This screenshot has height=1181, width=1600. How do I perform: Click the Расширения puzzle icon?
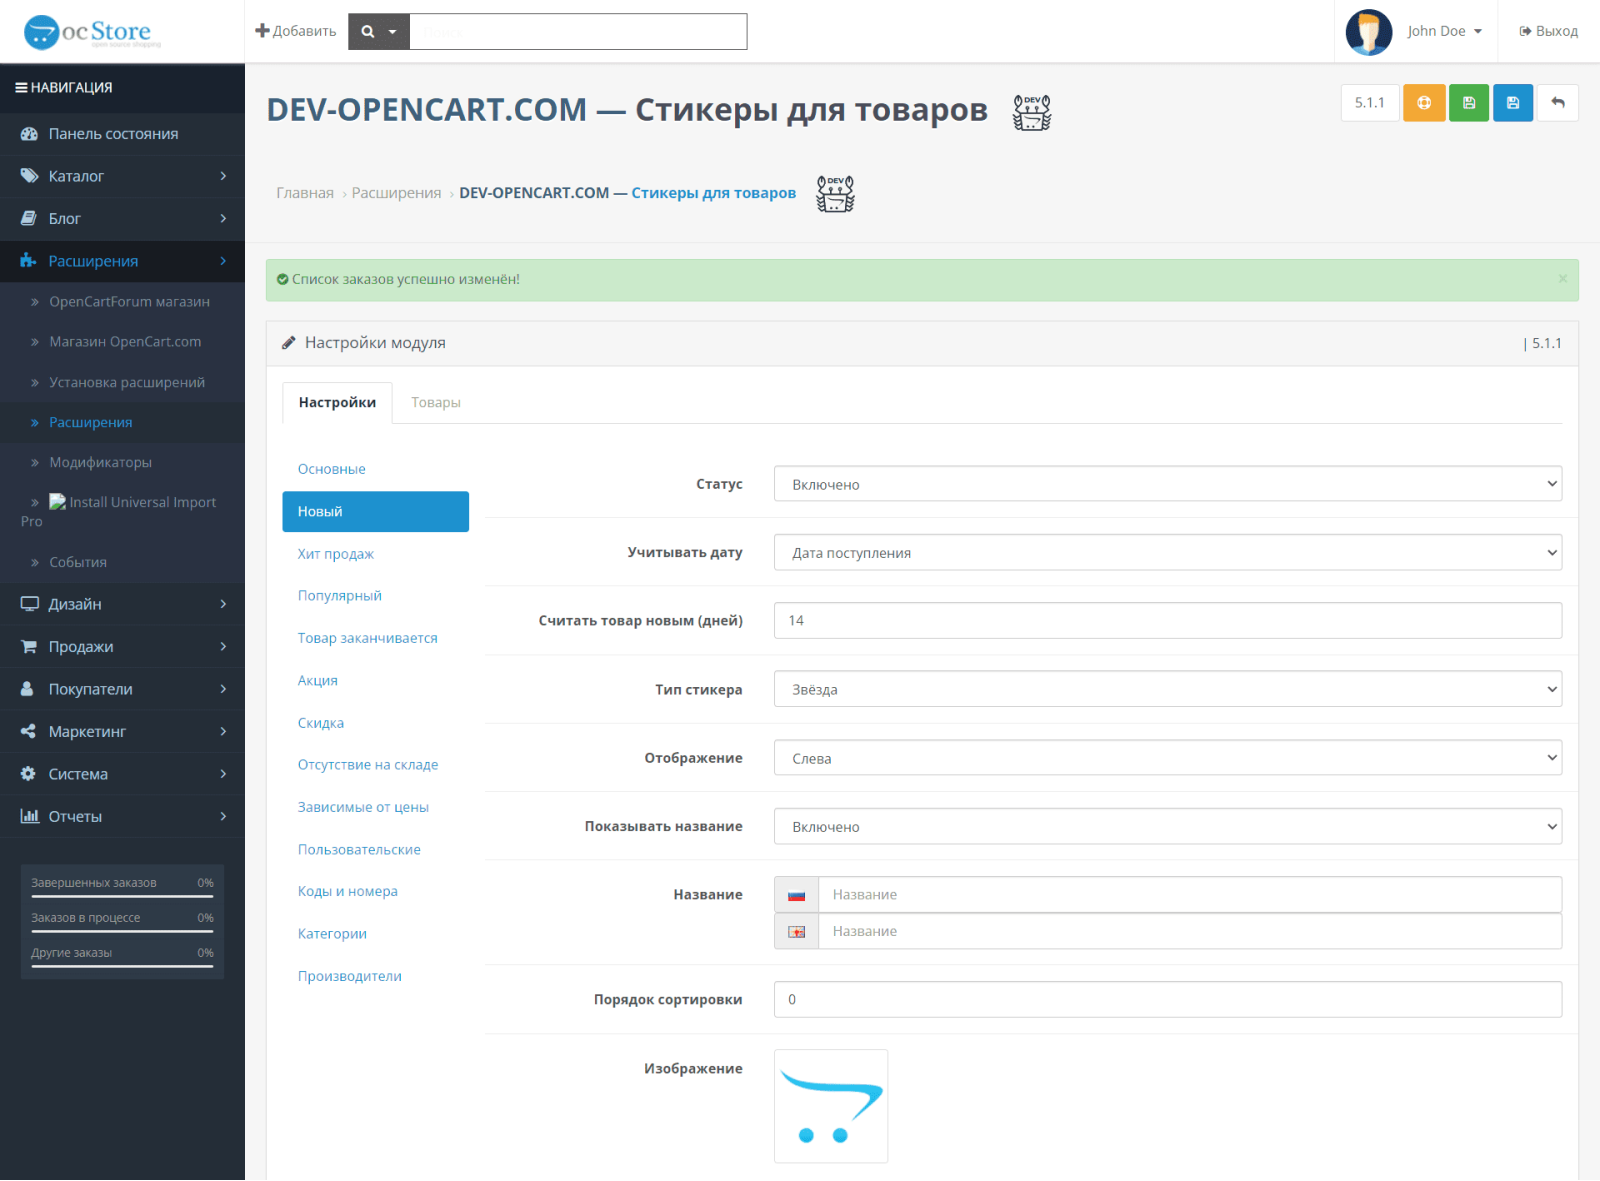[28, 261]
